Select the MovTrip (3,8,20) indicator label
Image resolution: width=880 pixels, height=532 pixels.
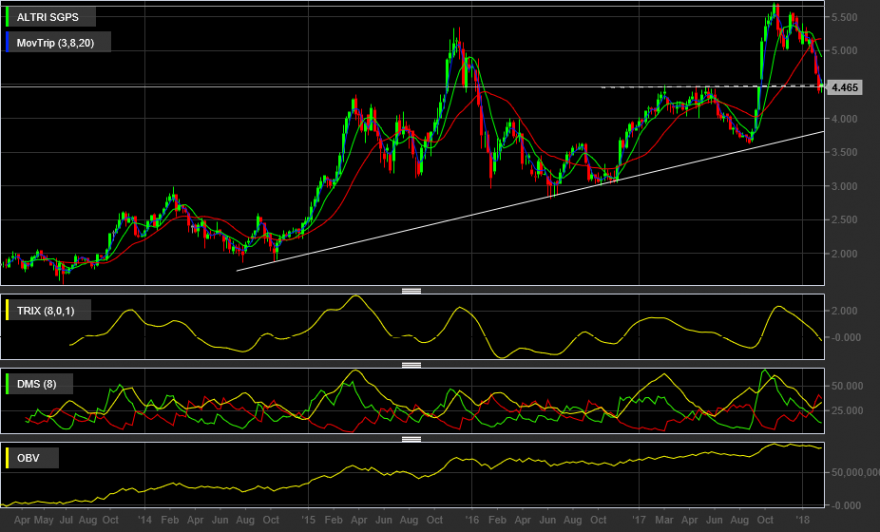(55, 43)
